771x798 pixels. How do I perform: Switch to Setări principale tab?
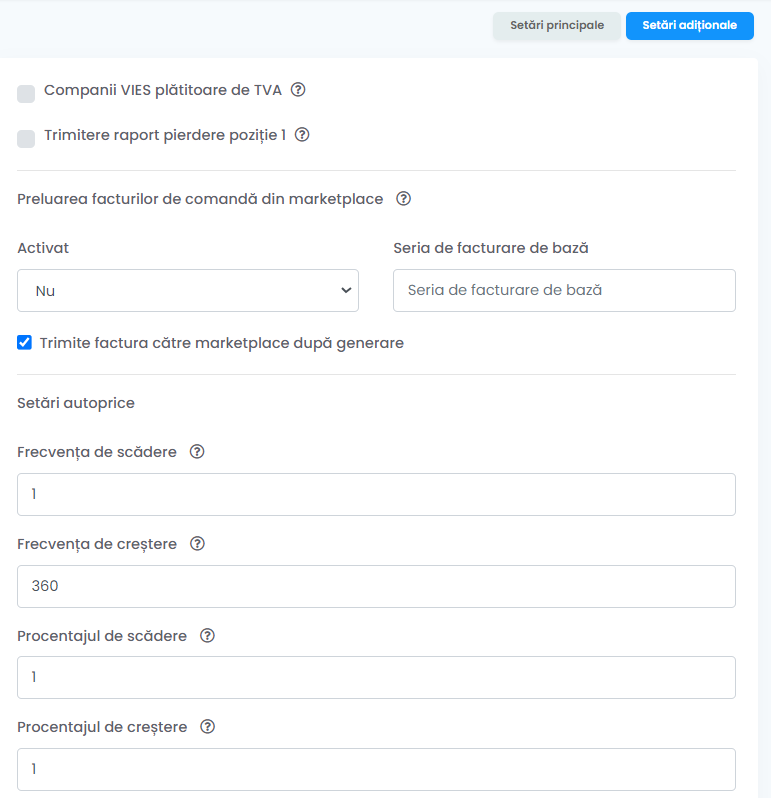pyautogui.click(x=557, y=25)
